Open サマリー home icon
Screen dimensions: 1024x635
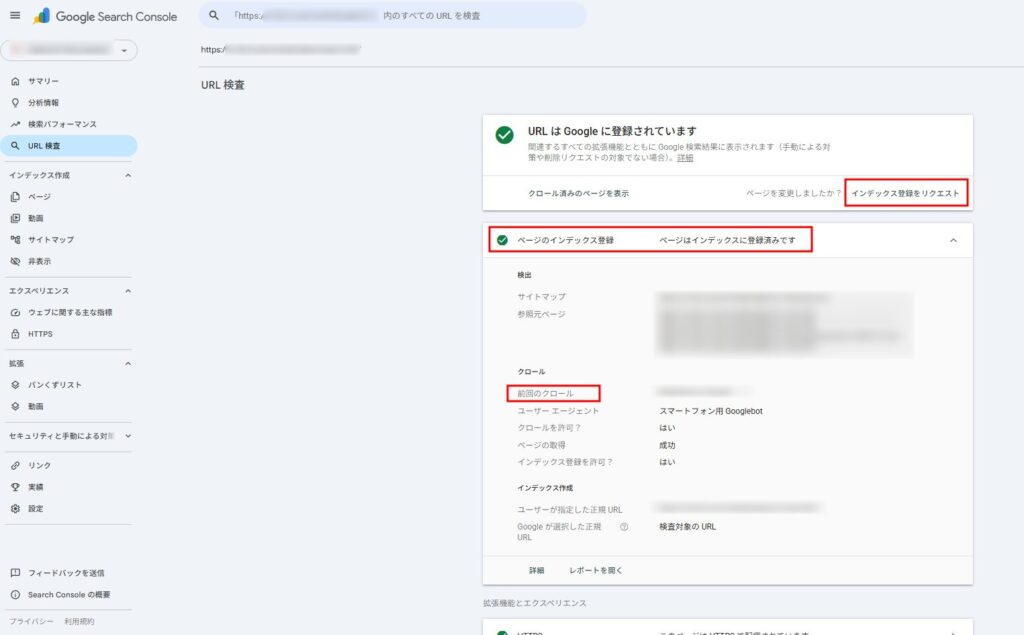(15, 81)
